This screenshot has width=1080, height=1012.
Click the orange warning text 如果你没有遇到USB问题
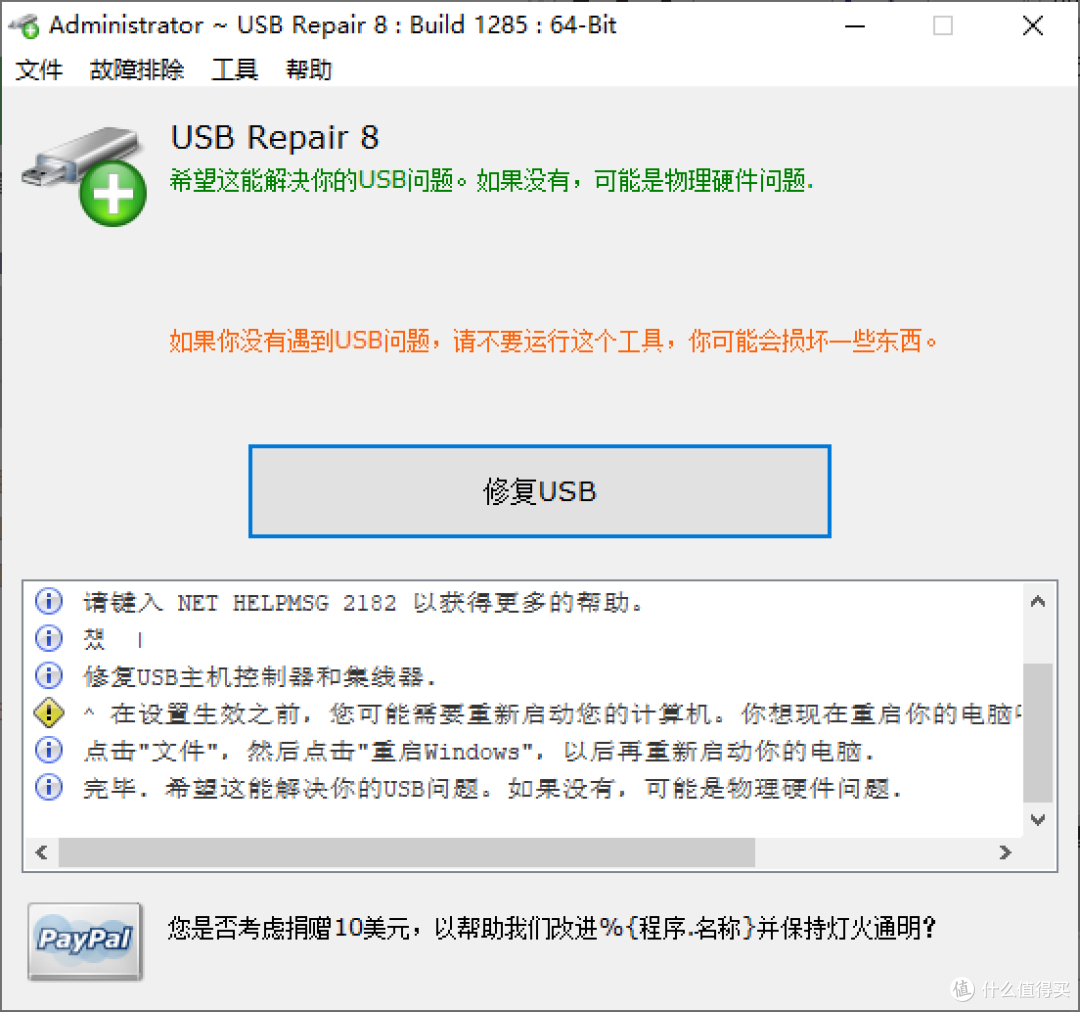(553, 340)
